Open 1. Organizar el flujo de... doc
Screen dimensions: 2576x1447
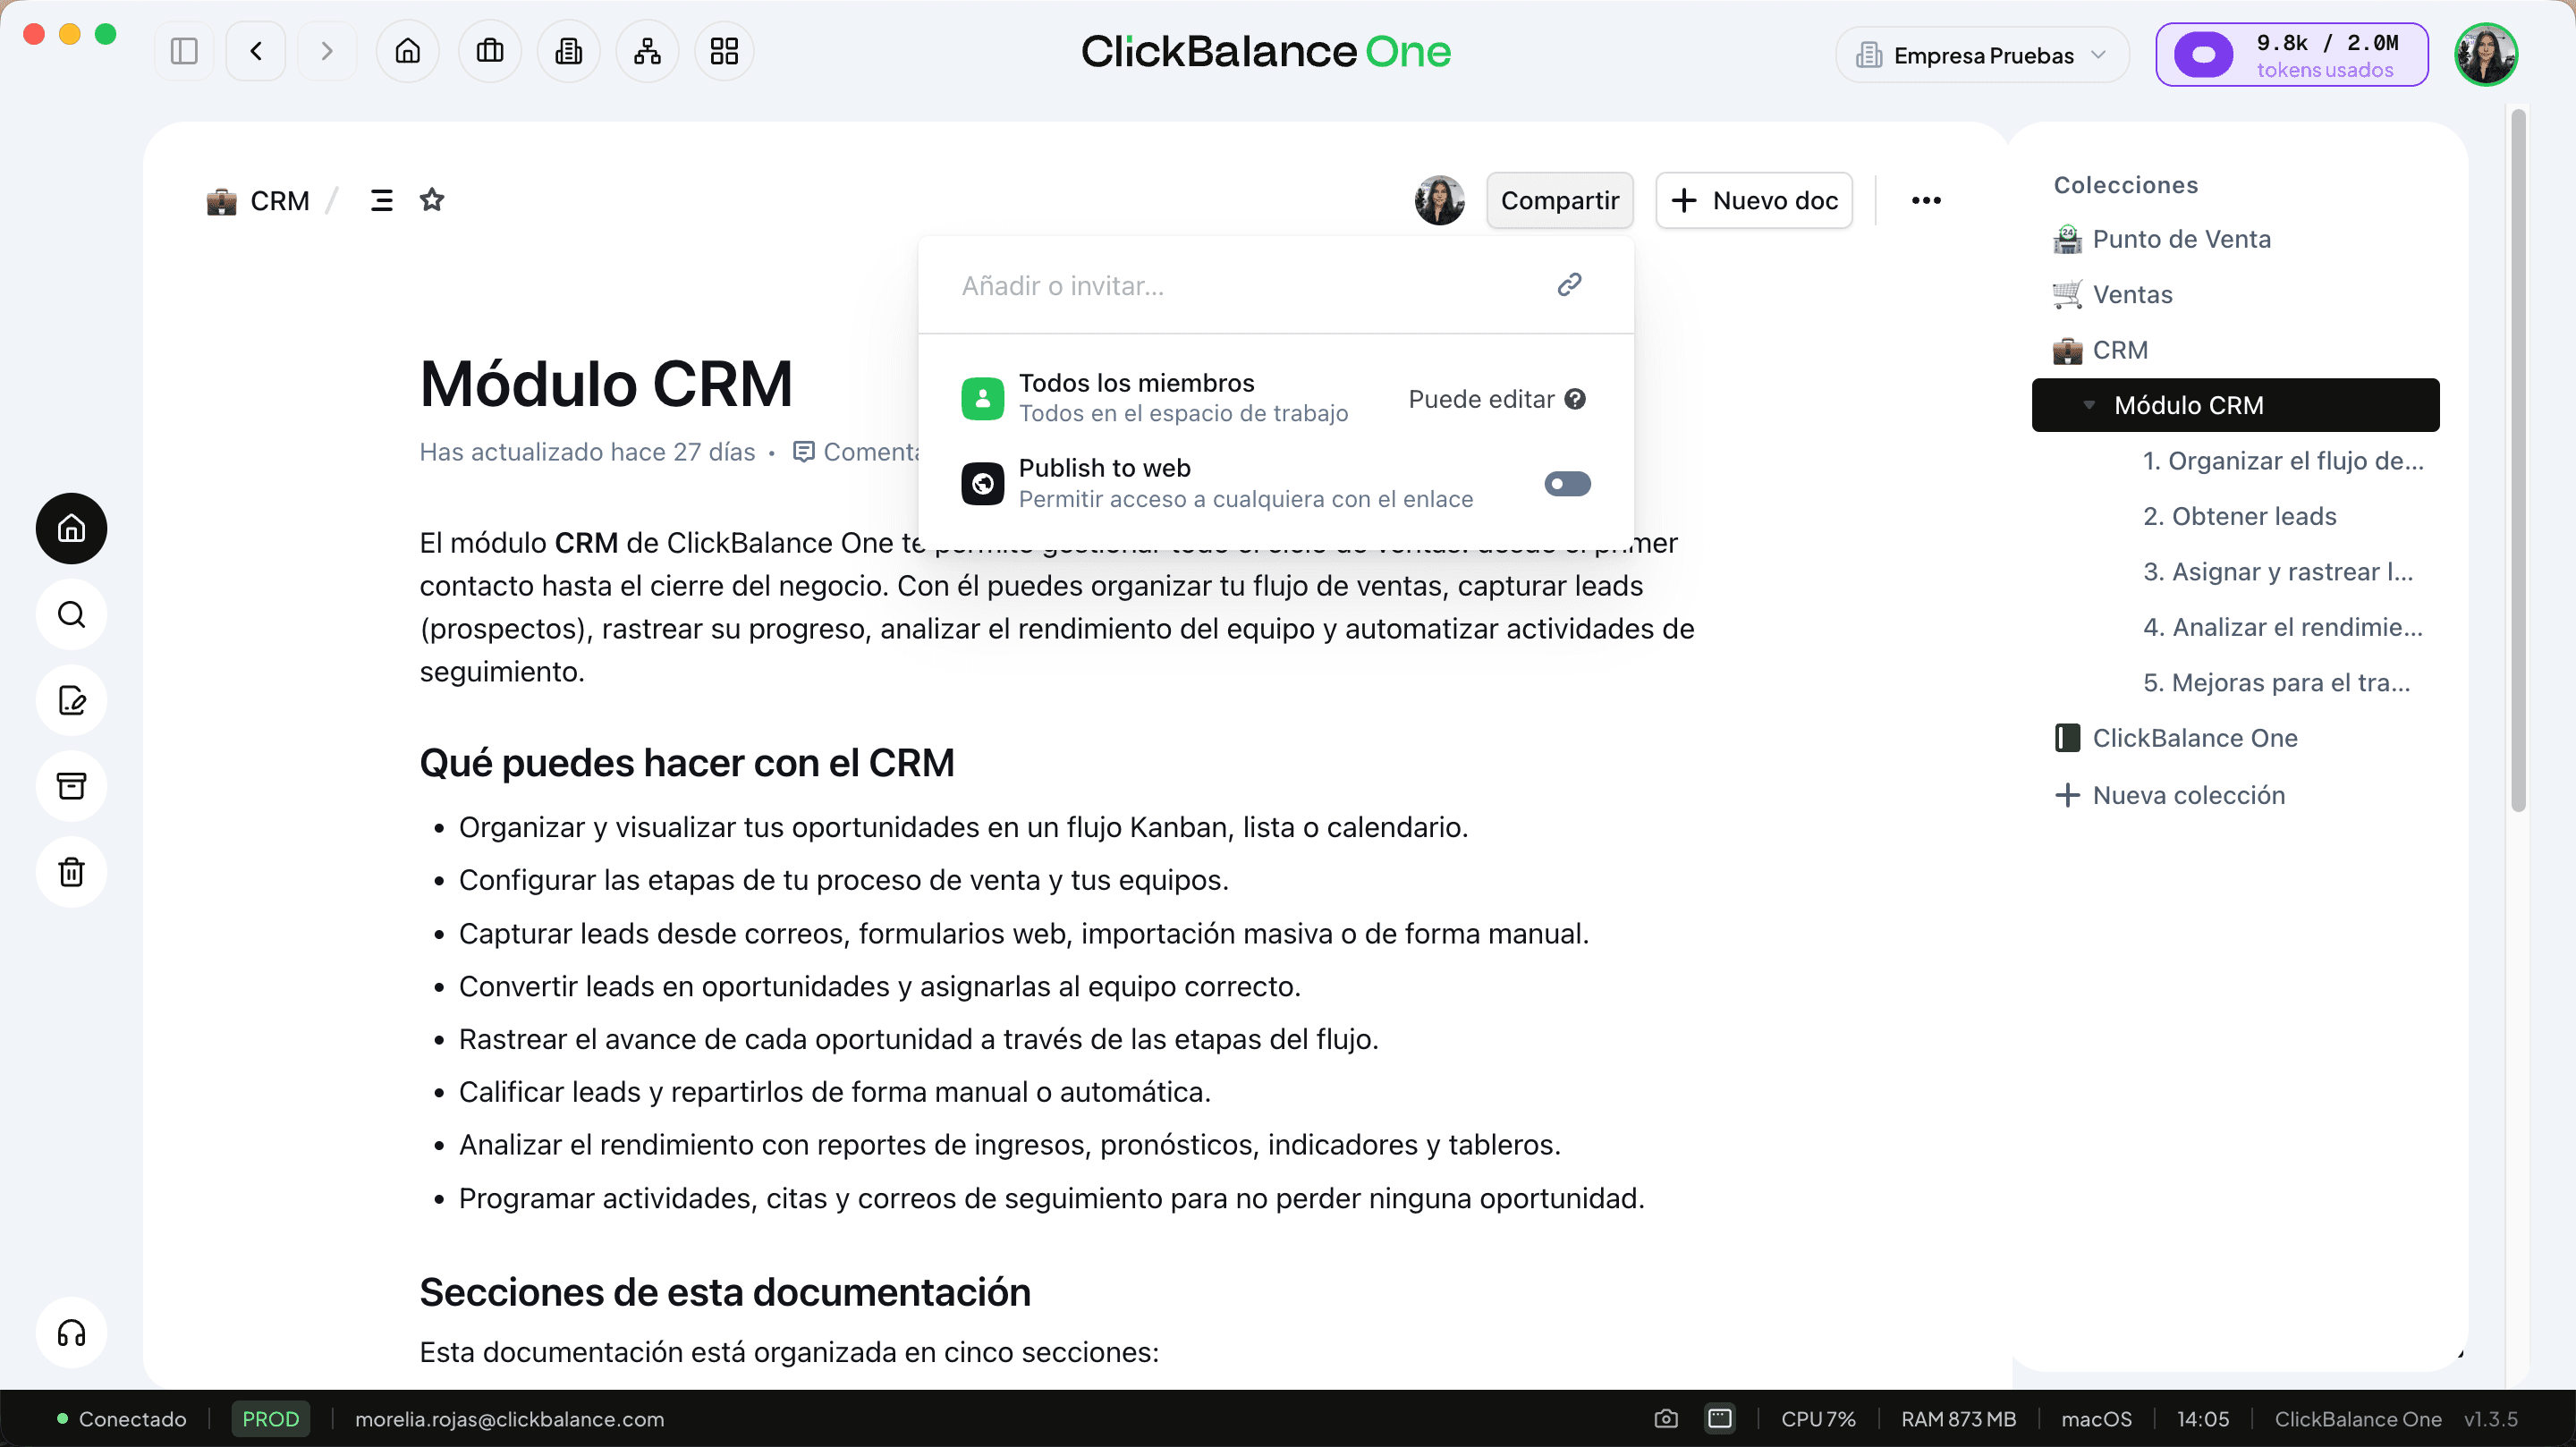[x=2283, y=461]
